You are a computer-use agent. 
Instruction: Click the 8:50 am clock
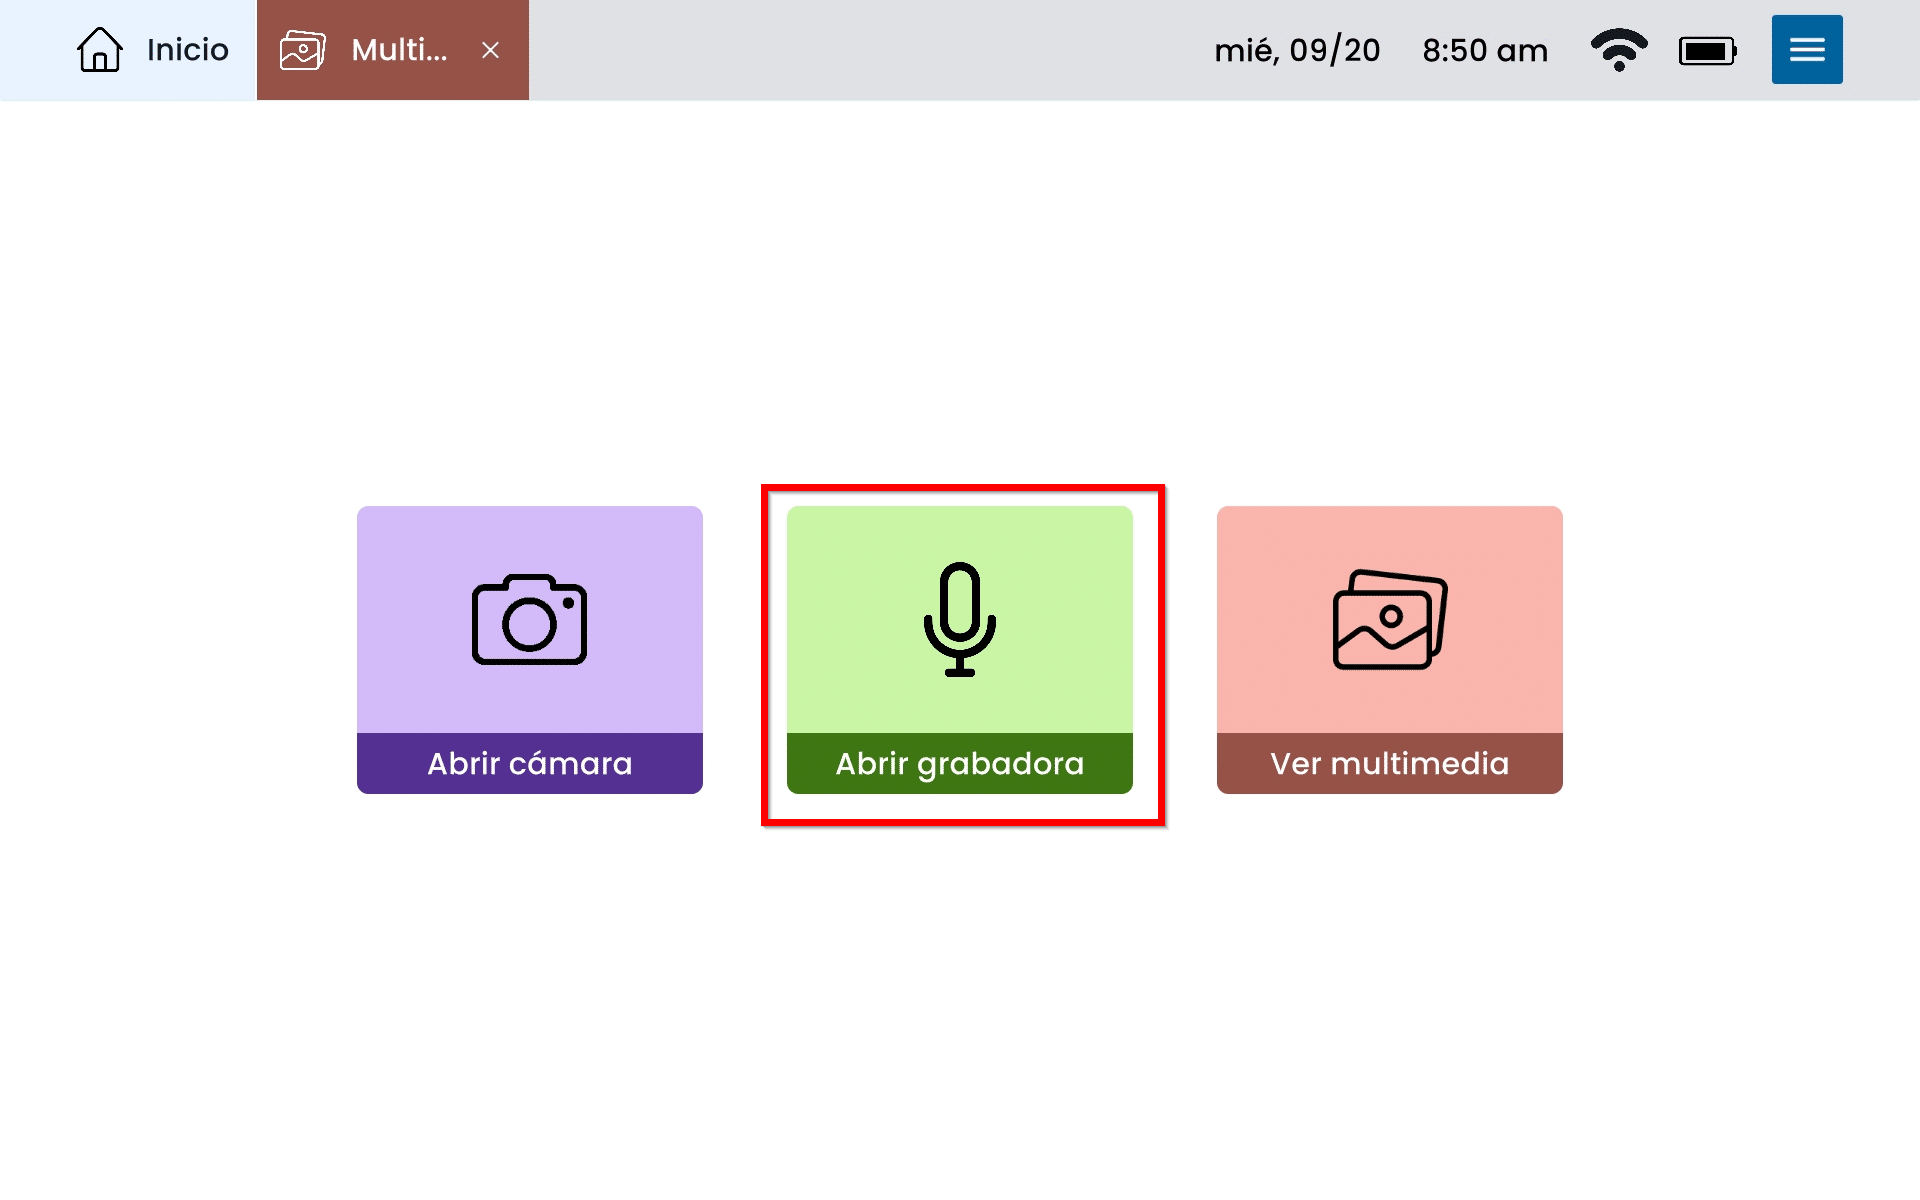pyautogui.click(x=1485, y=50)
